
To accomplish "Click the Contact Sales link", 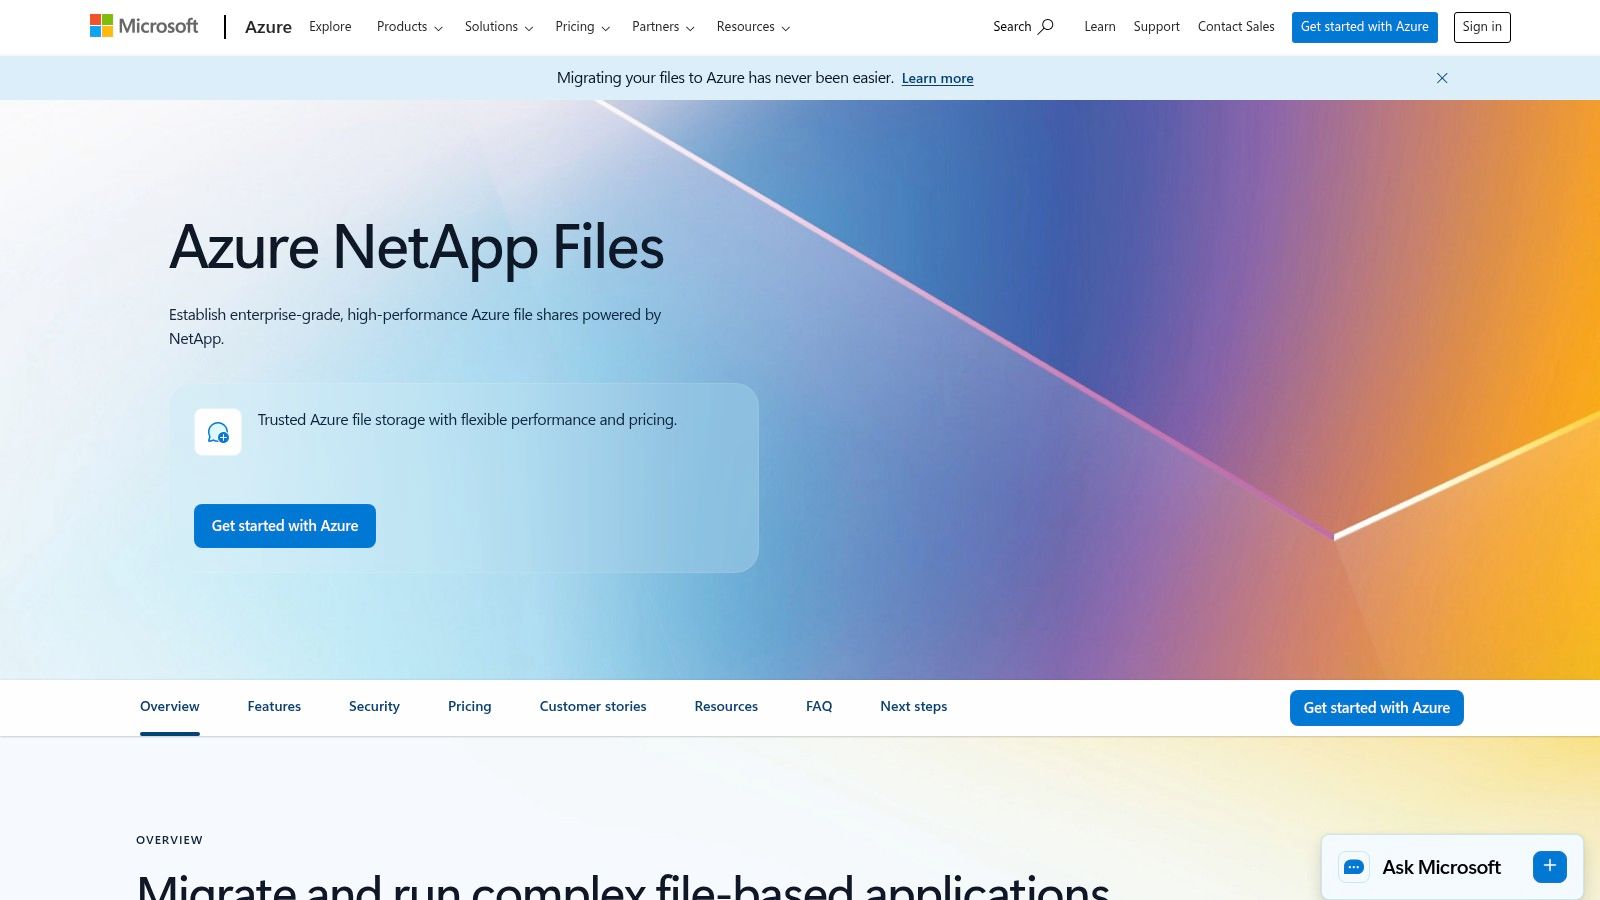I will 1236,27.
